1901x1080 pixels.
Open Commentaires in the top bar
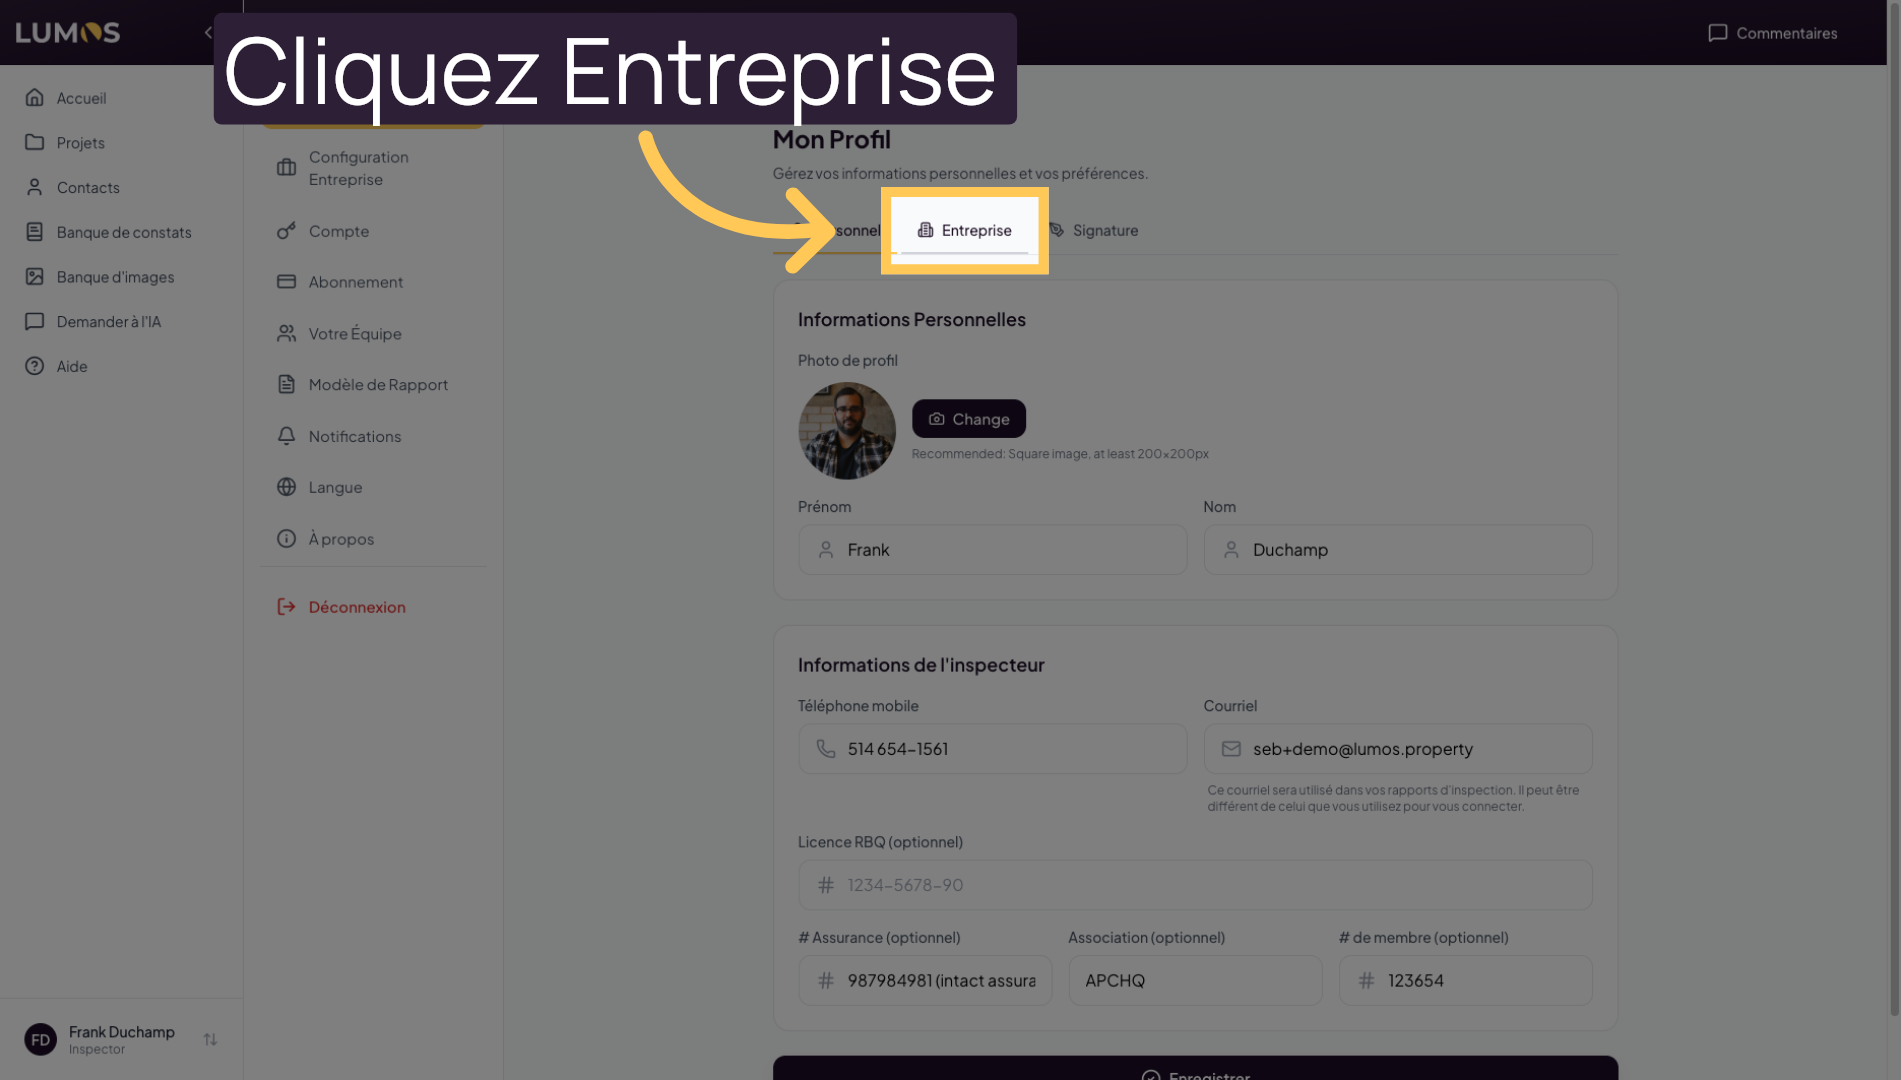click(1772, 33)
